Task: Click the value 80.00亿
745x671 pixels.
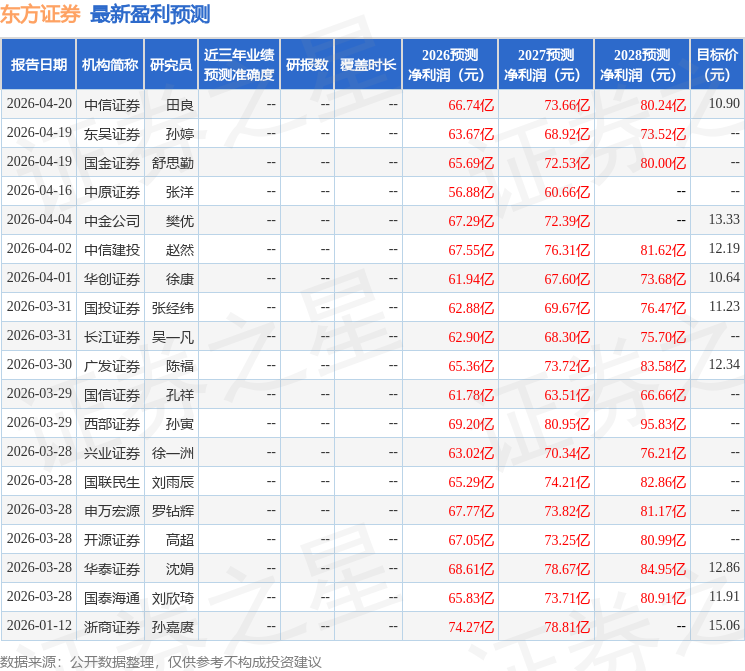Action: click(663, 163)
